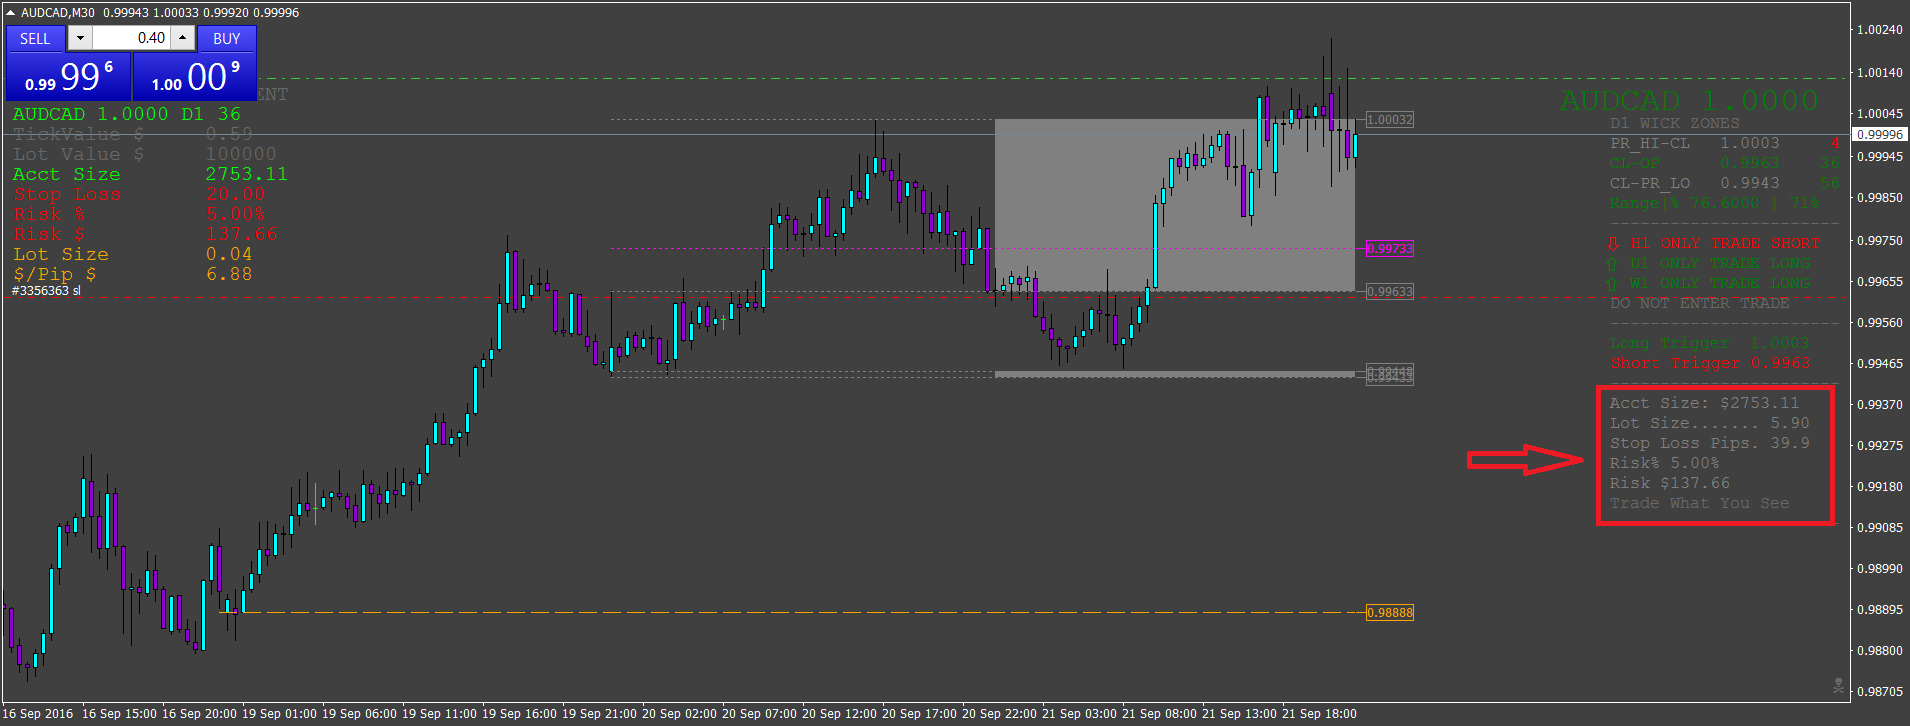Click the D1 ONLY TRADE LONG text
The width and height of the screenshot is (1910, 726).
tap(1720, 263)
